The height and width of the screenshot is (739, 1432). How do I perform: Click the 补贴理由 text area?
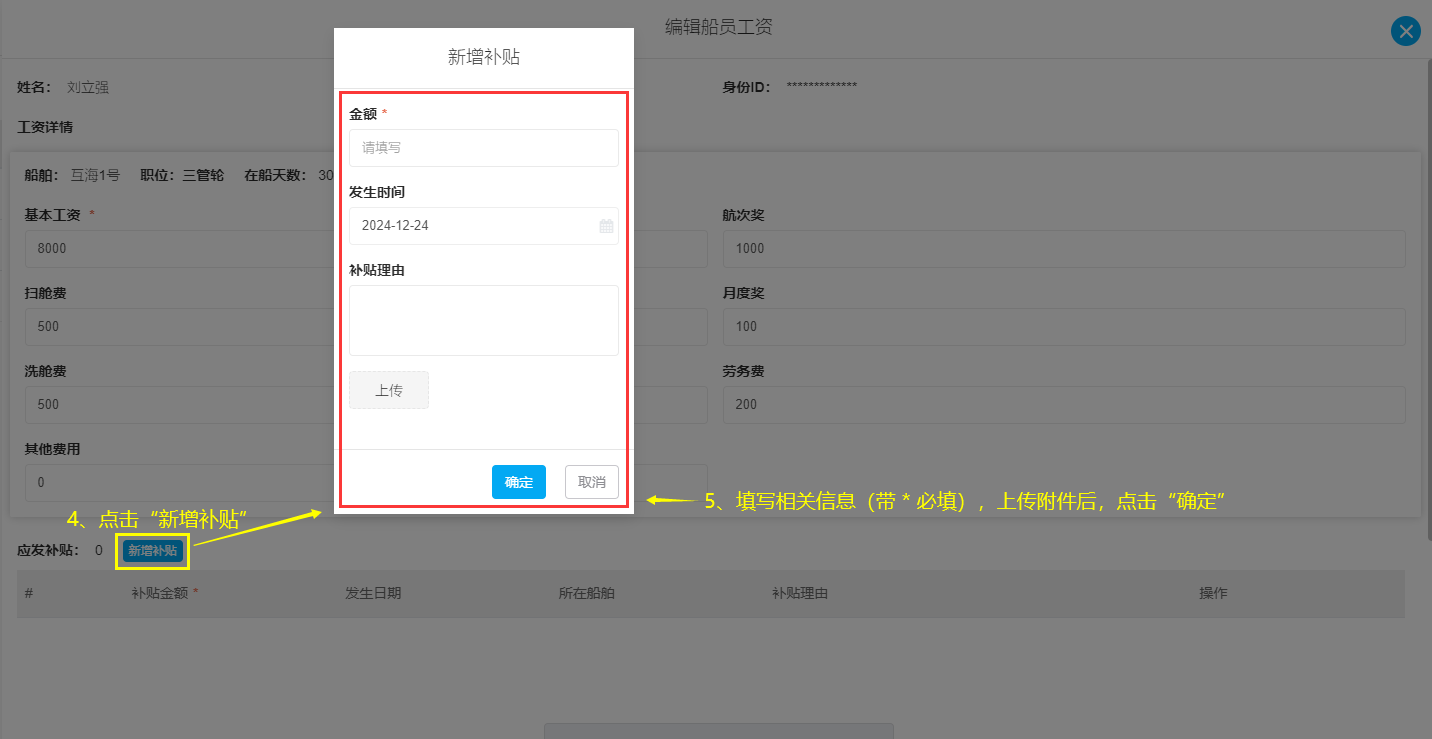point(484,320)
